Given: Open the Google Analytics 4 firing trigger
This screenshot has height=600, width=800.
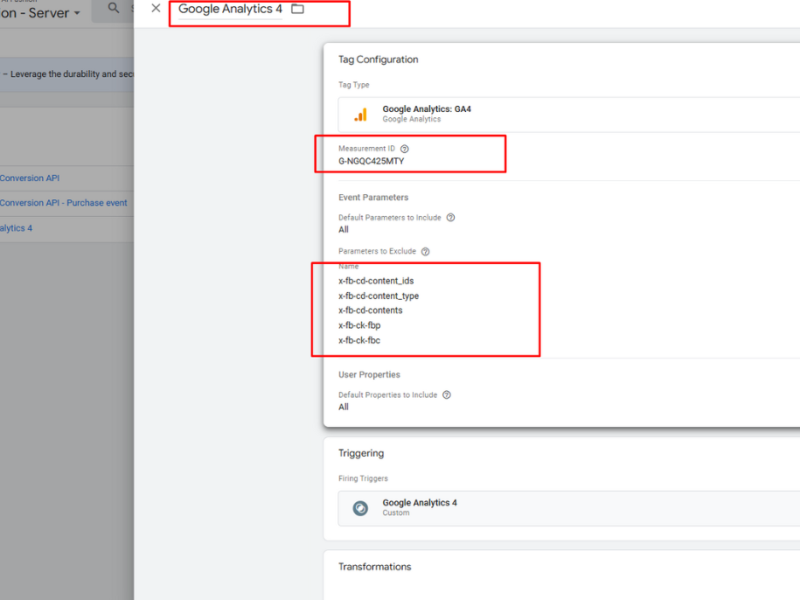Looking at the screenshot, I should coord(569,508).
